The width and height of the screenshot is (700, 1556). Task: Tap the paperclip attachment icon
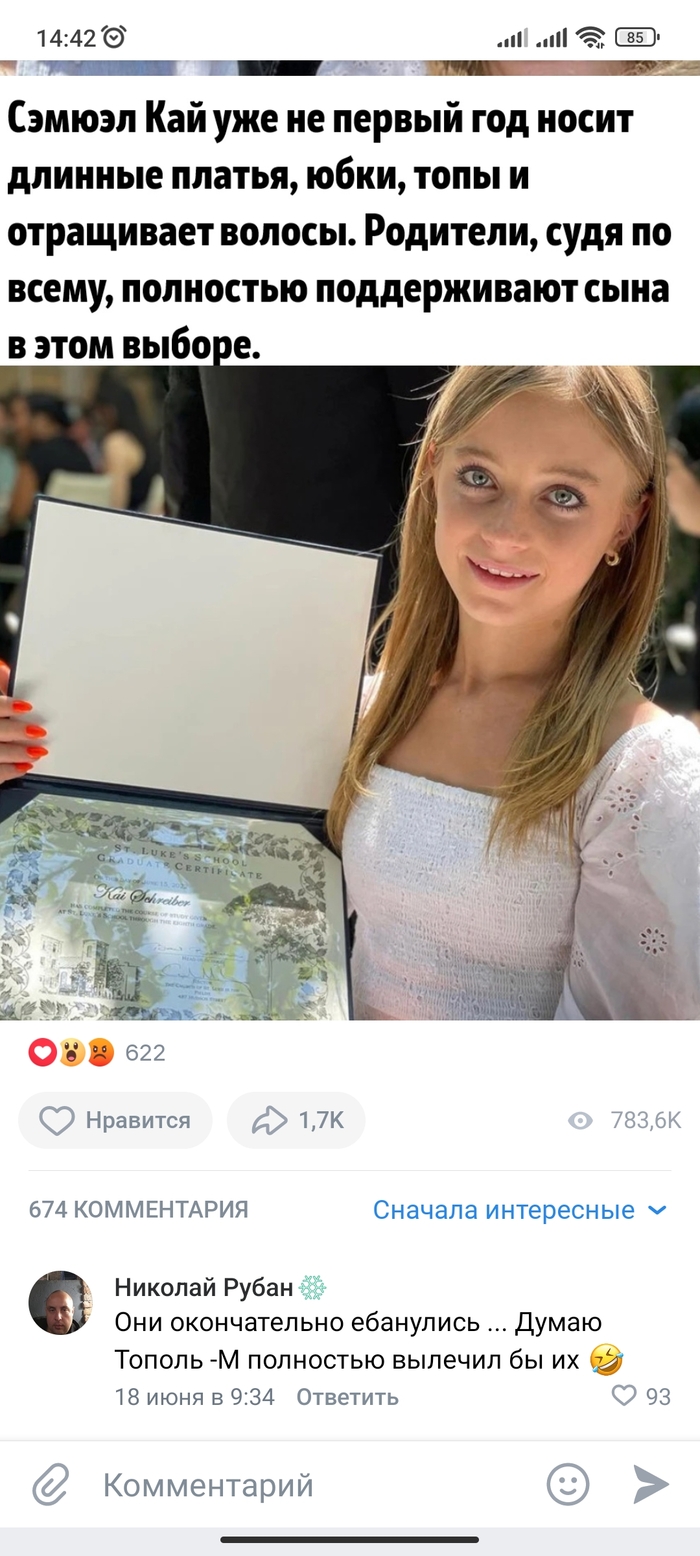(x=50, y=1484)
